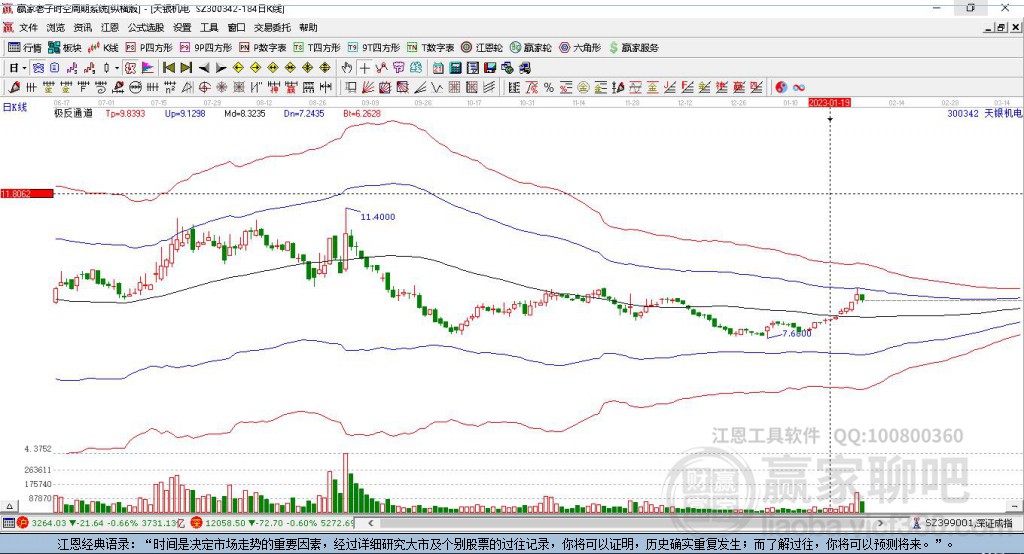Screen dimensions: 1024x554
Task: Click the red floppy disk save icon
Action: pyautogui.click(x=490, y=68)
